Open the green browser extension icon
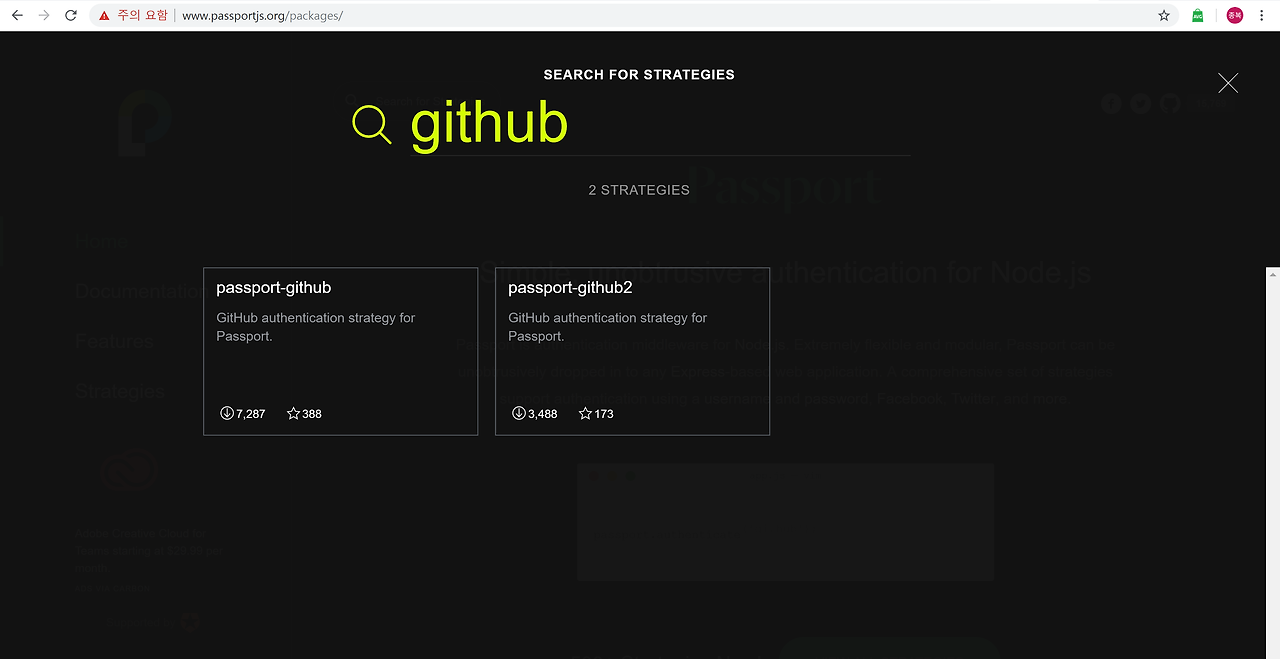The height and width of the screenshot is (659, 1280). tap(1198, 16)
